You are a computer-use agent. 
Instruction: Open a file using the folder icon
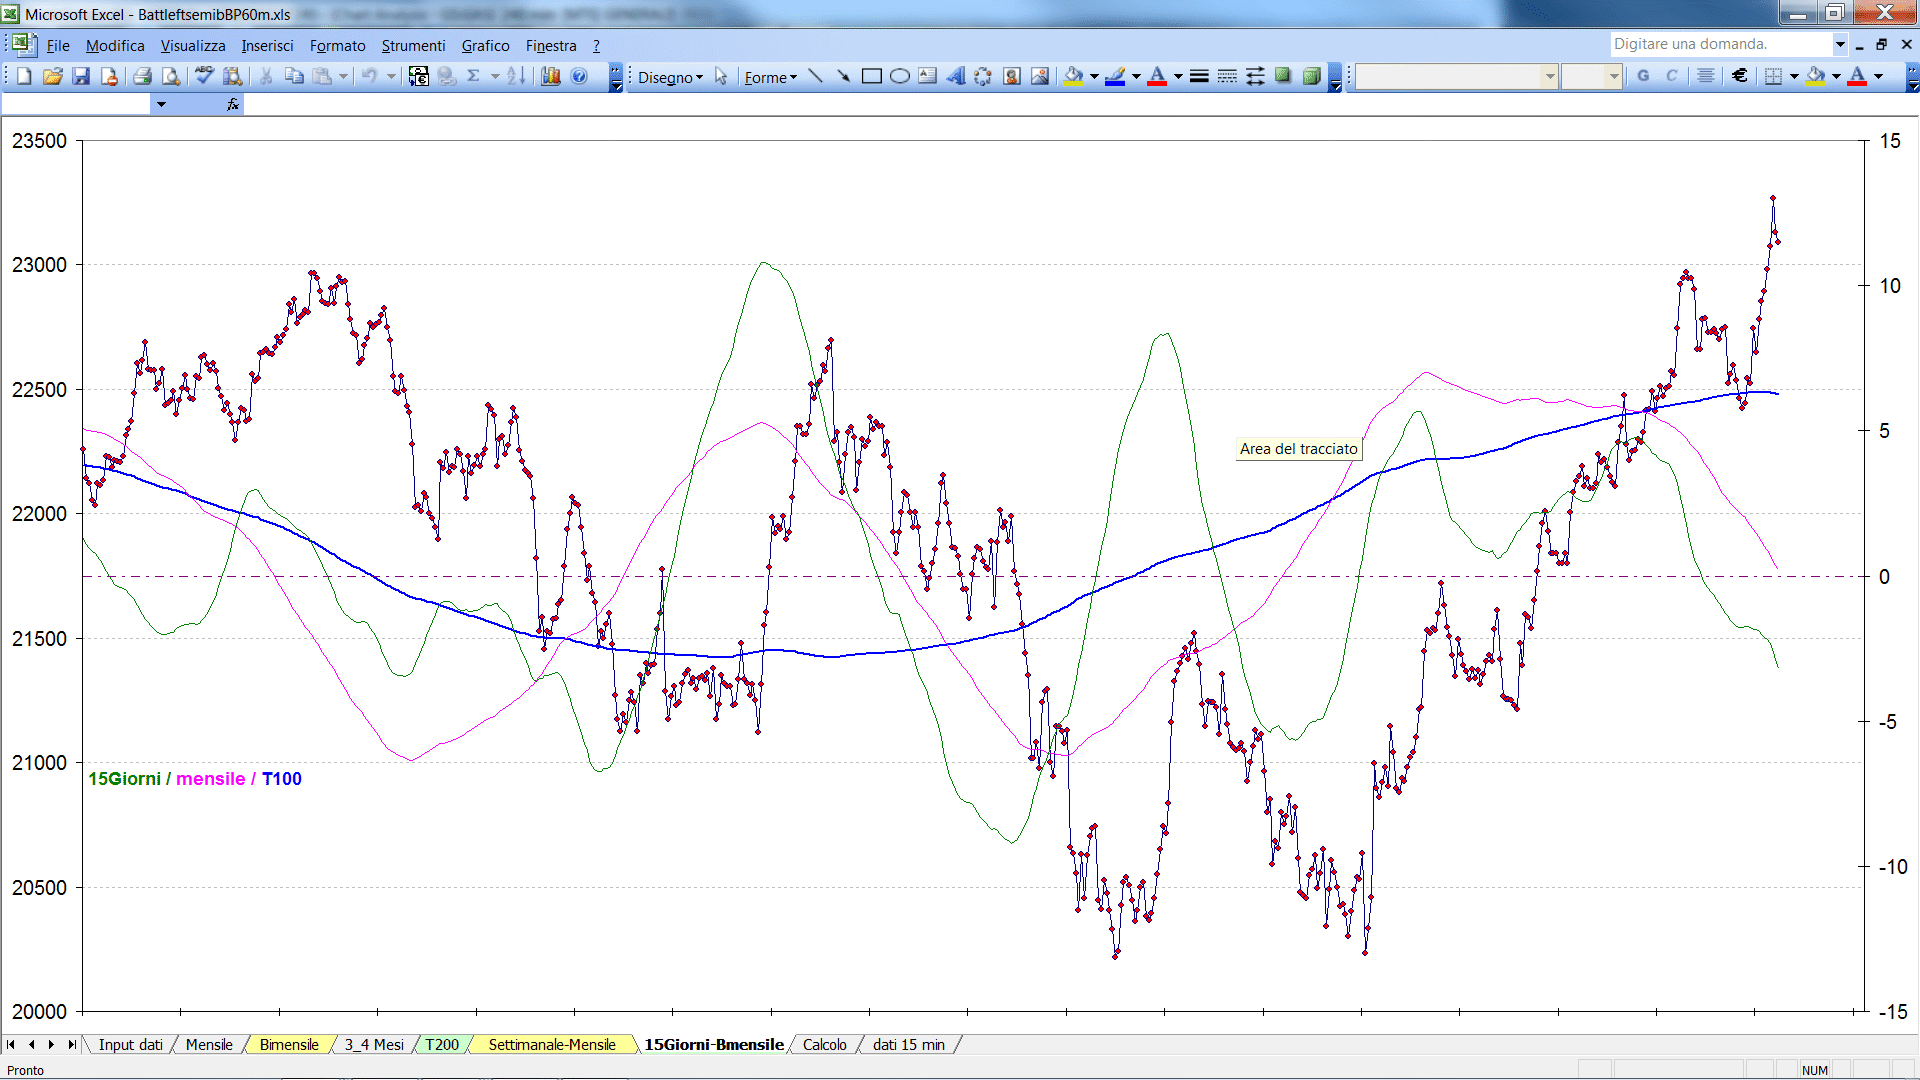coord(53,76)
